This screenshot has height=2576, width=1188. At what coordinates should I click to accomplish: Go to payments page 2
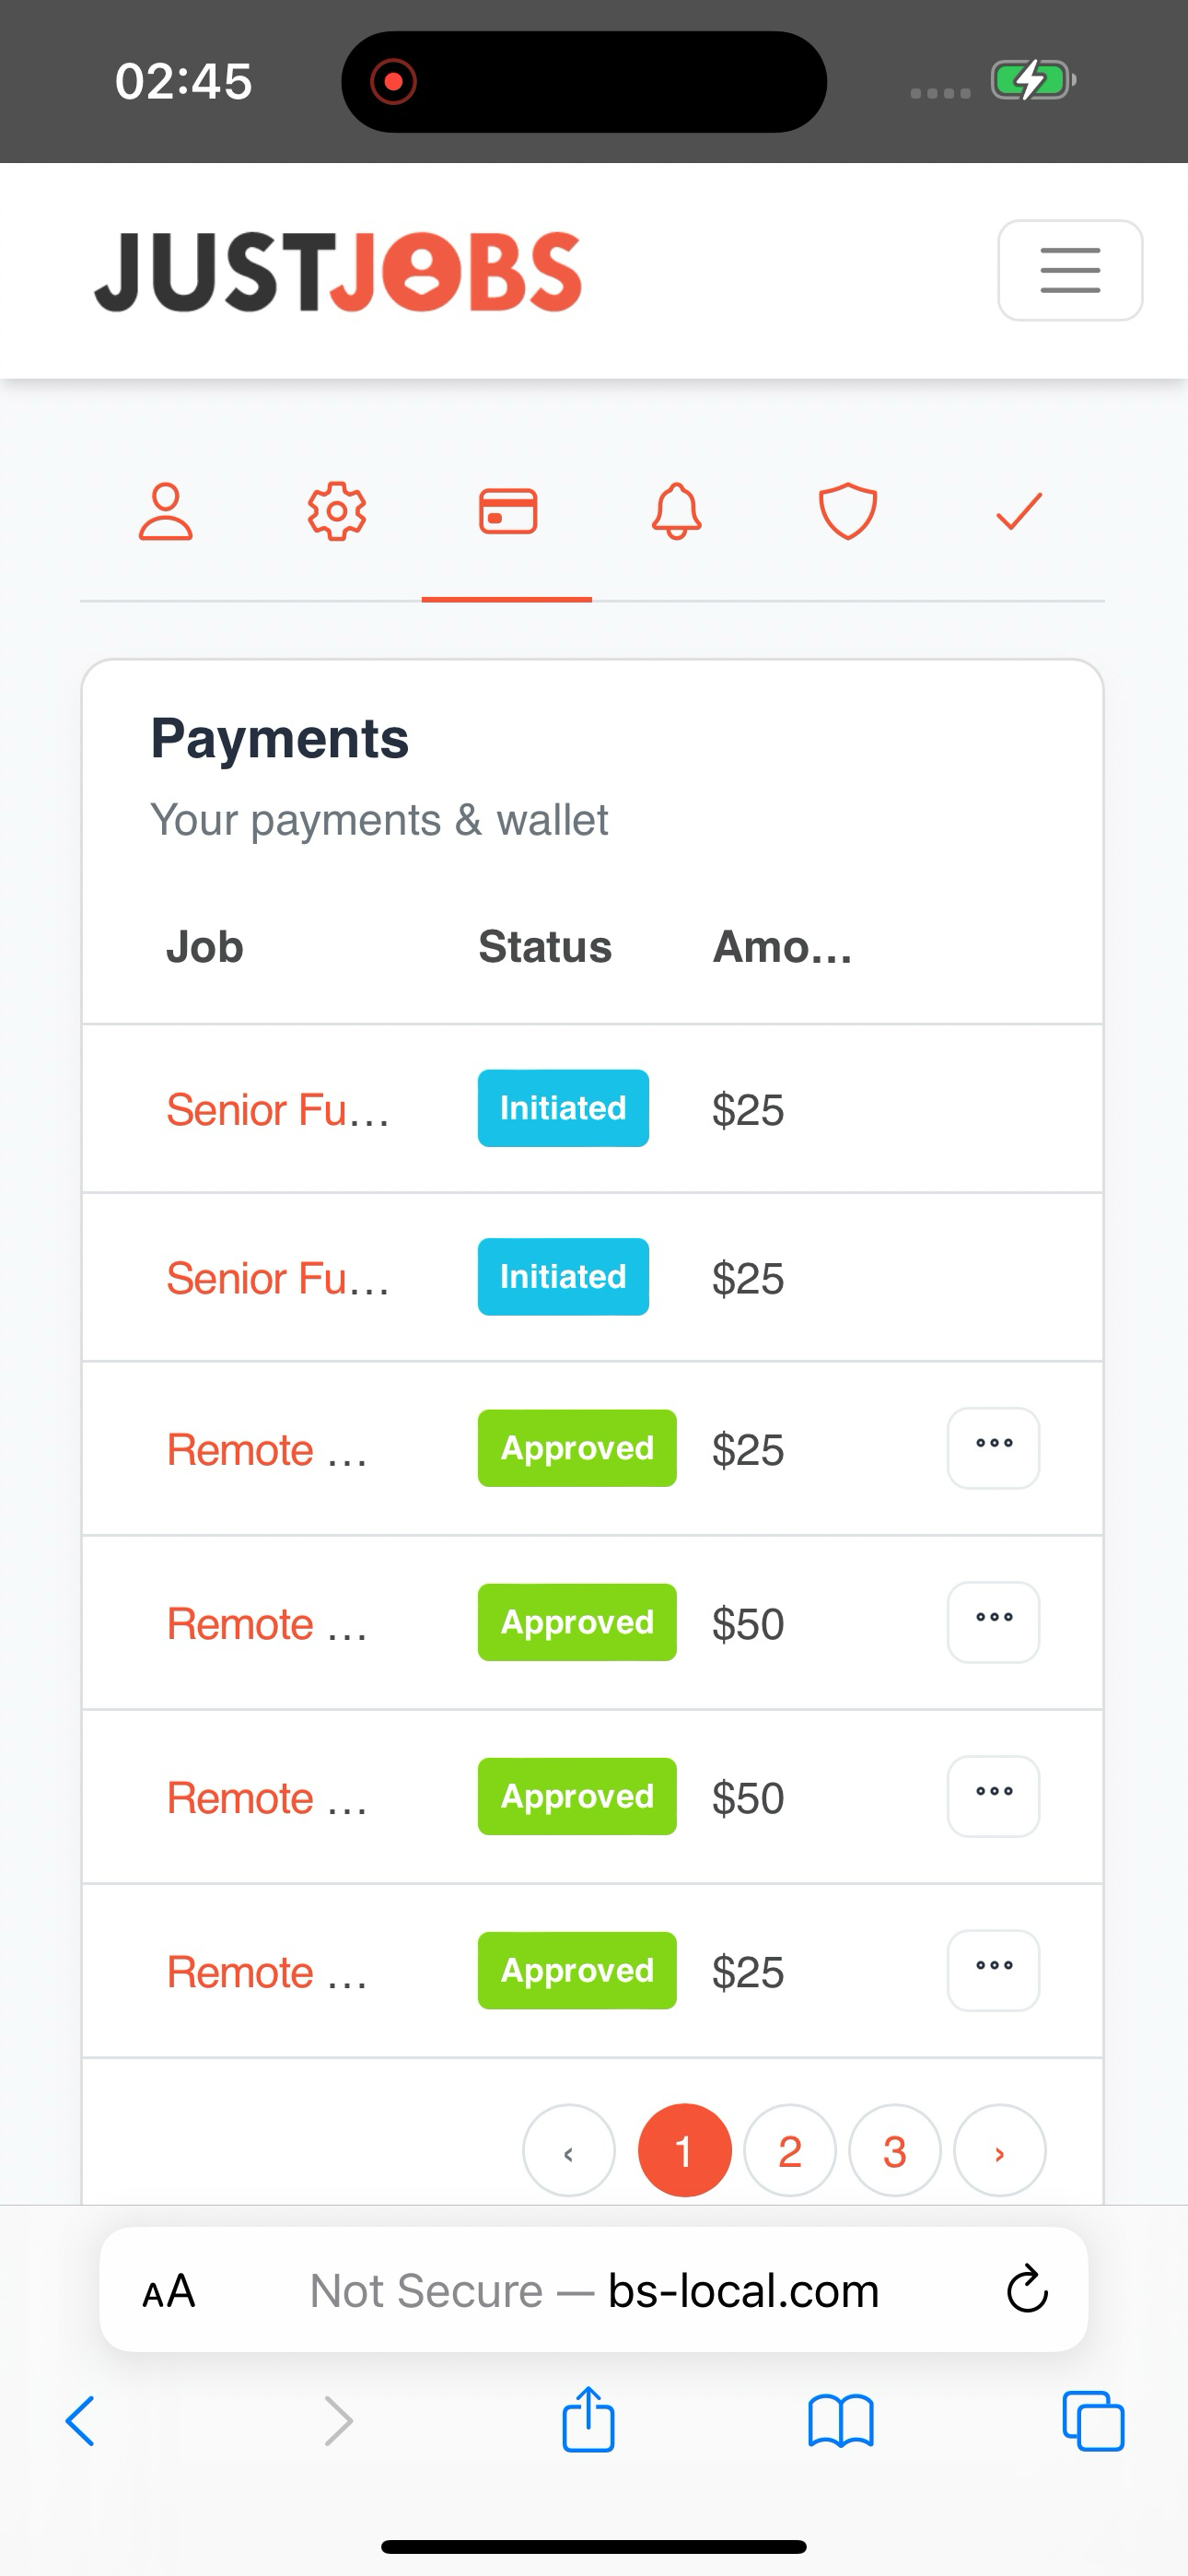coord(790,2150)
